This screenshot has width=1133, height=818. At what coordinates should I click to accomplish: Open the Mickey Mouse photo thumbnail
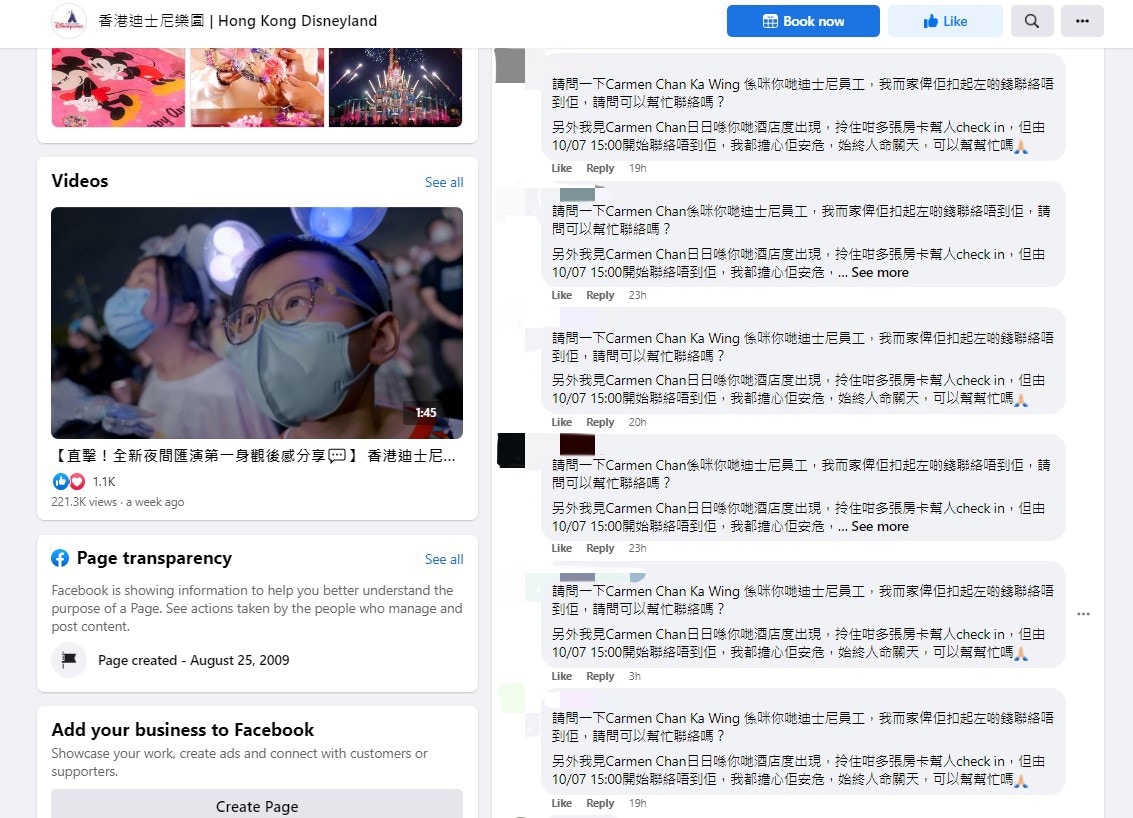pos(118,87)
